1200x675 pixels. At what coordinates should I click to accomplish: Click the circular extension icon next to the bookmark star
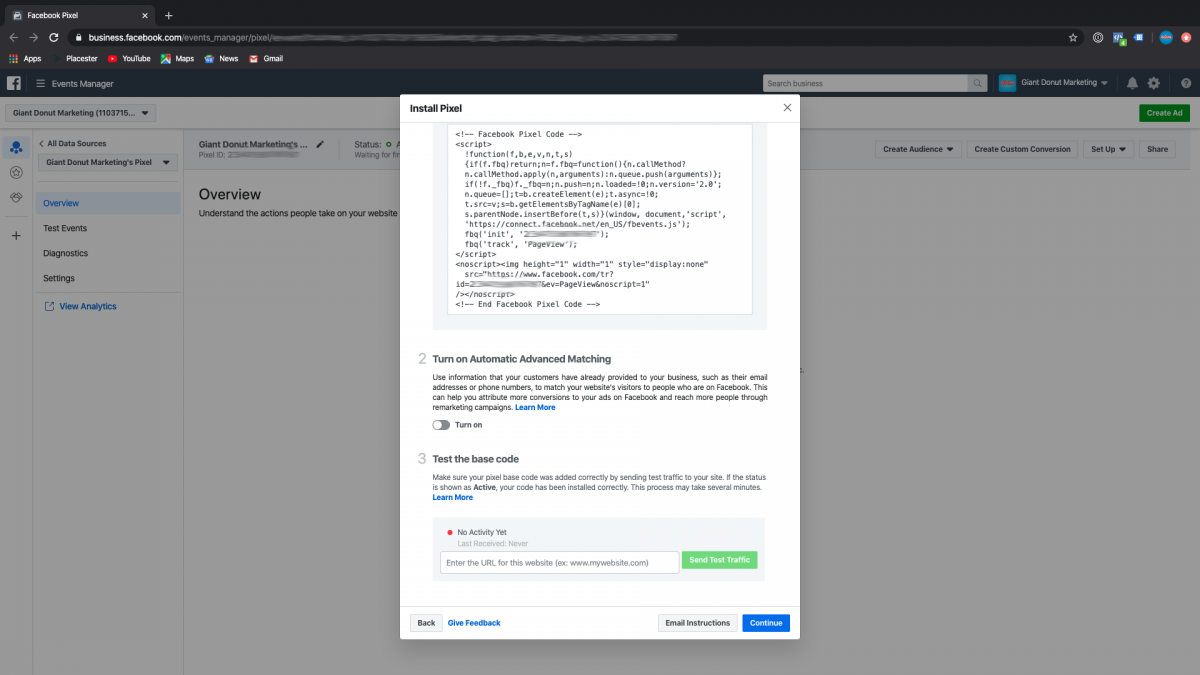(x=1098, y=37)
